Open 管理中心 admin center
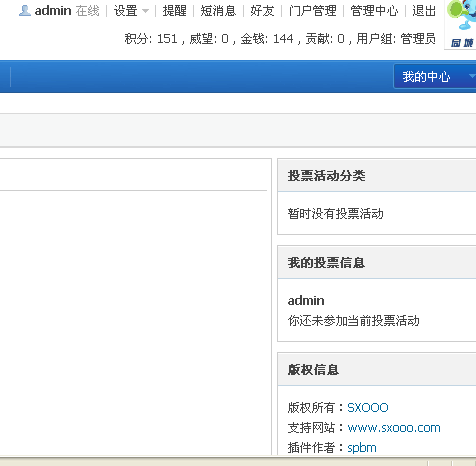 pos(374,11)
